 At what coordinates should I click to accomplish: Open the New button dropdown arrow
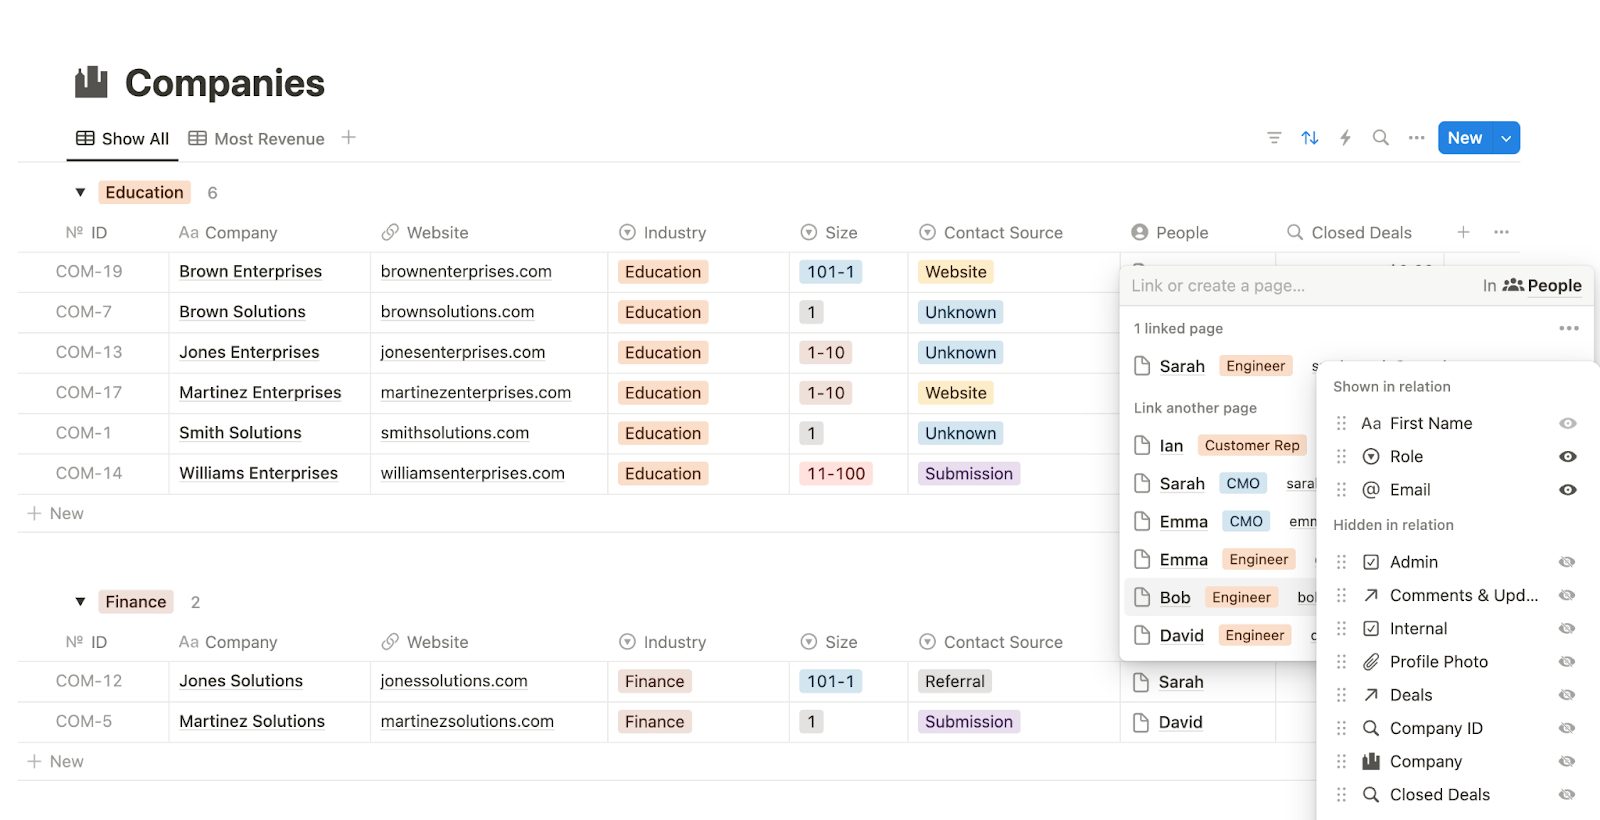[x=1506, y=138]
